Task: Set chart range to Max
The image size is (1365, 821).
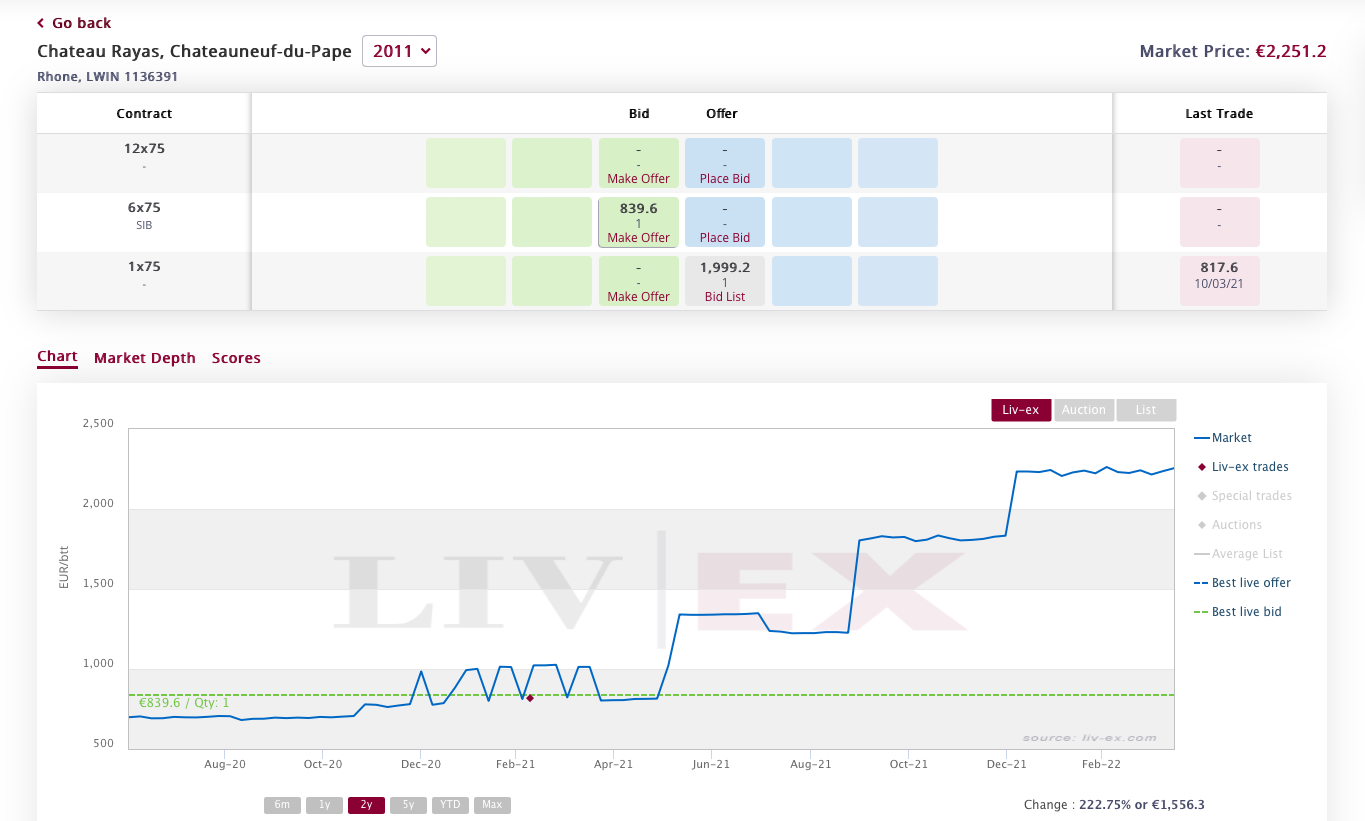Action: (x=492, y=805)
